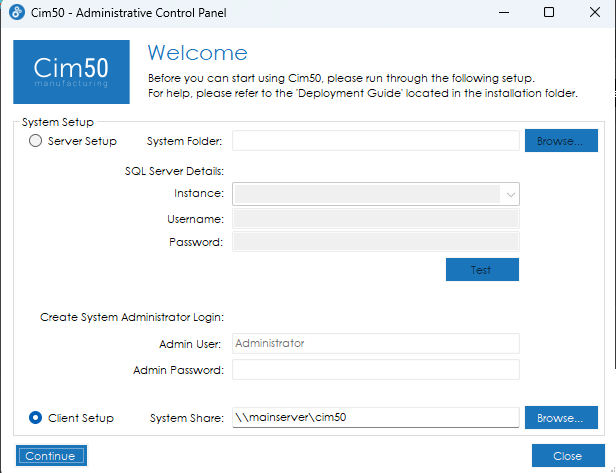Edit the System Share path field
616x473 pixels.
[376, 417]
